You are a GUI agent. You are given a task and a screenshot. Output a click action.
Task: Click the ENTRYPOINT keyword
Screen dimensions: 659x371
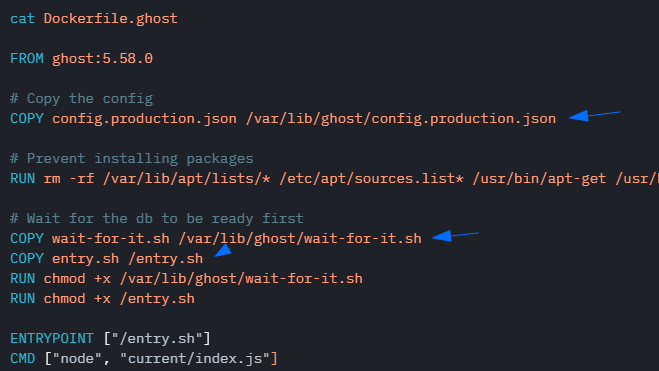point(52,339)
